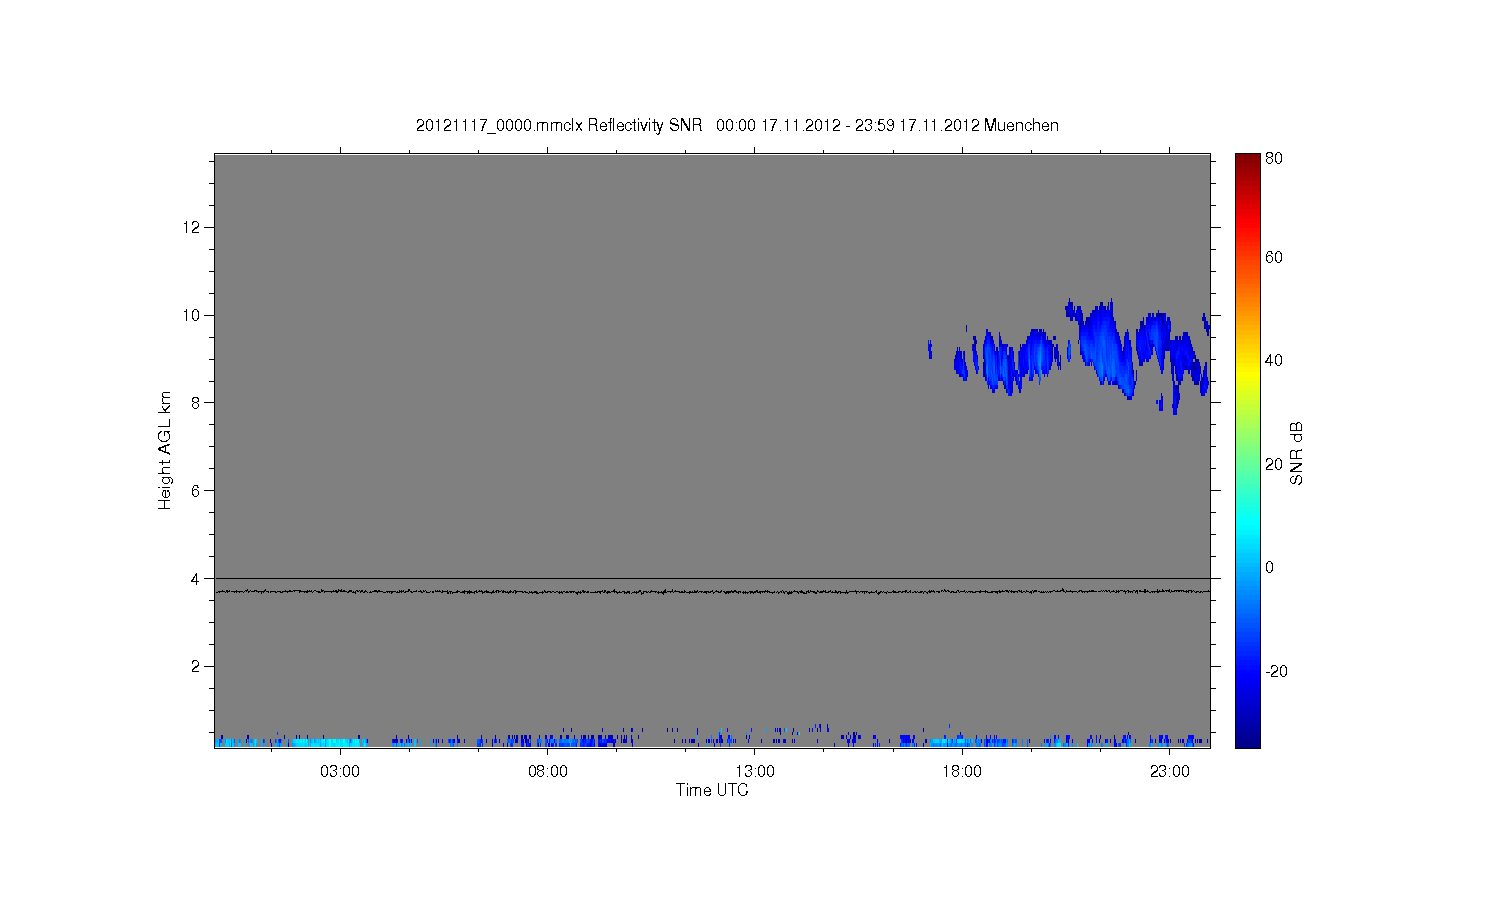This screenshot has height=900, width=1500.
Task: Click the colorbar value 20
Action: point(1274,464)
